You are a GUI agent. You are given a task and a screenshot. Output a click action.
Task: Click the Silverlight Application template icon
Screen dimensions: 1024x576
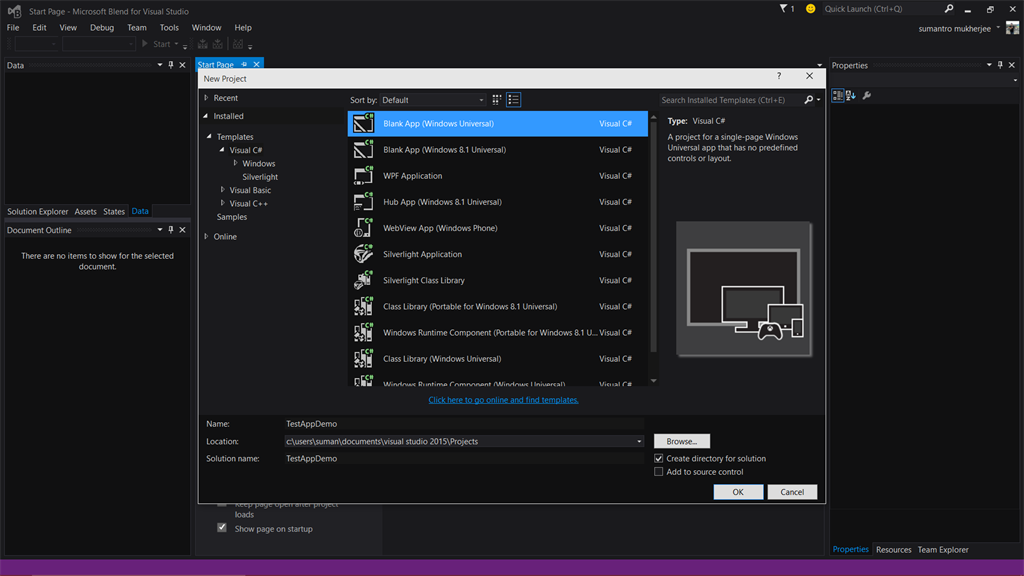[363, 253]
